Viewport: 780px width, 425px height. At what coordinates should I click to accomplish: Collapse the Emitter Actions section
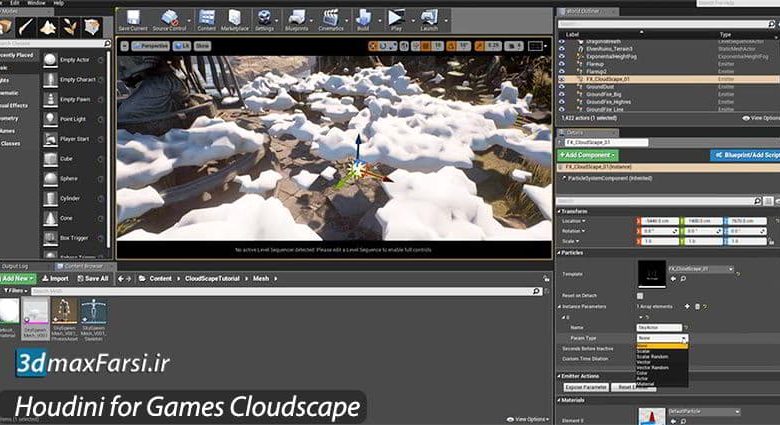(x=559, y=376)
